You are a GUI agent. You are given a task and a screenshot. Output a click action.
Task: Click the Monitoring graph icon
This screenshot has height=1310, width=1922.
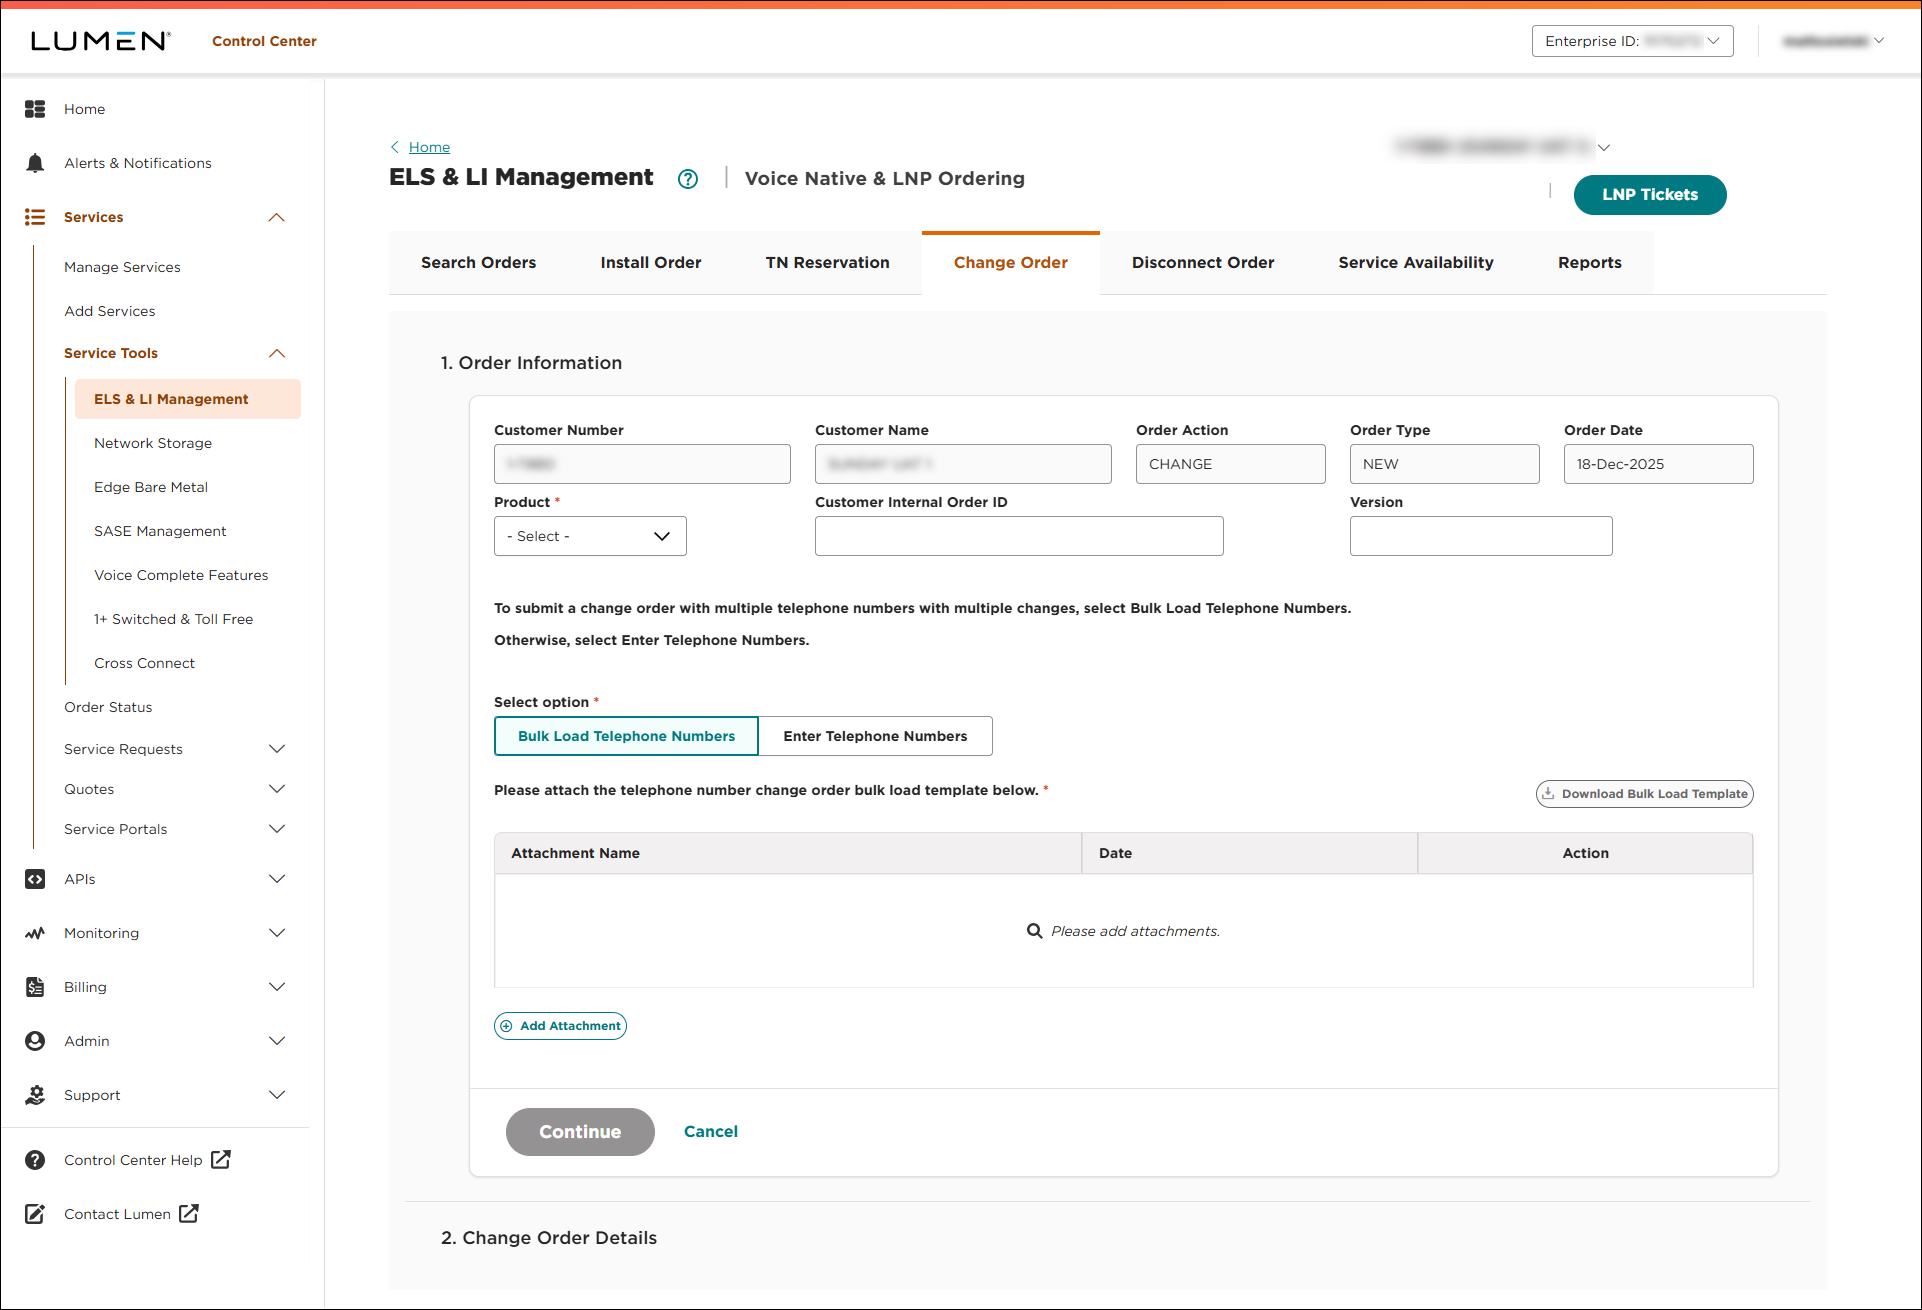35,932
